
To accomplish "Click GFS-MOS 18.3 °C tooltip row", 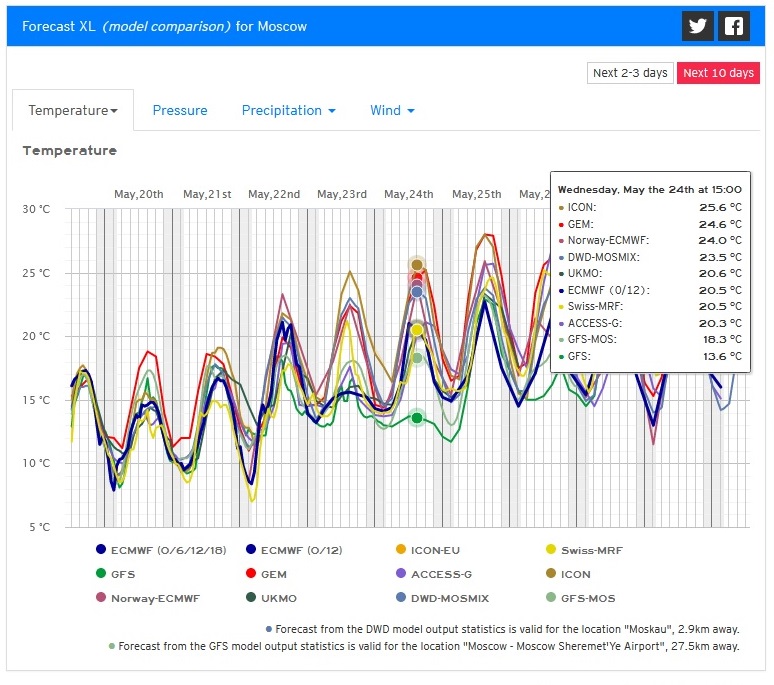I will pyautogui.click(x=650, y=340).
